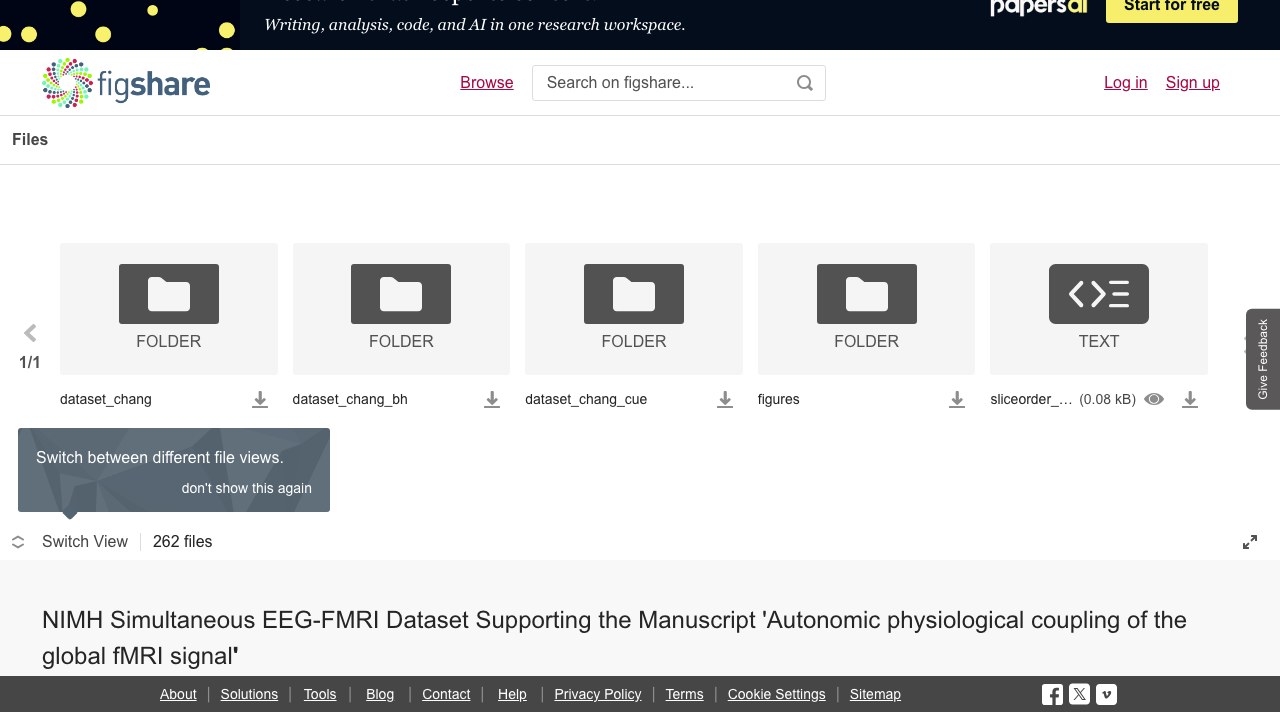Viewport: 1280px width, 720px height.
Task: Open the dataset_chang_cue folder thumbnail
Action: click(634, 309)
